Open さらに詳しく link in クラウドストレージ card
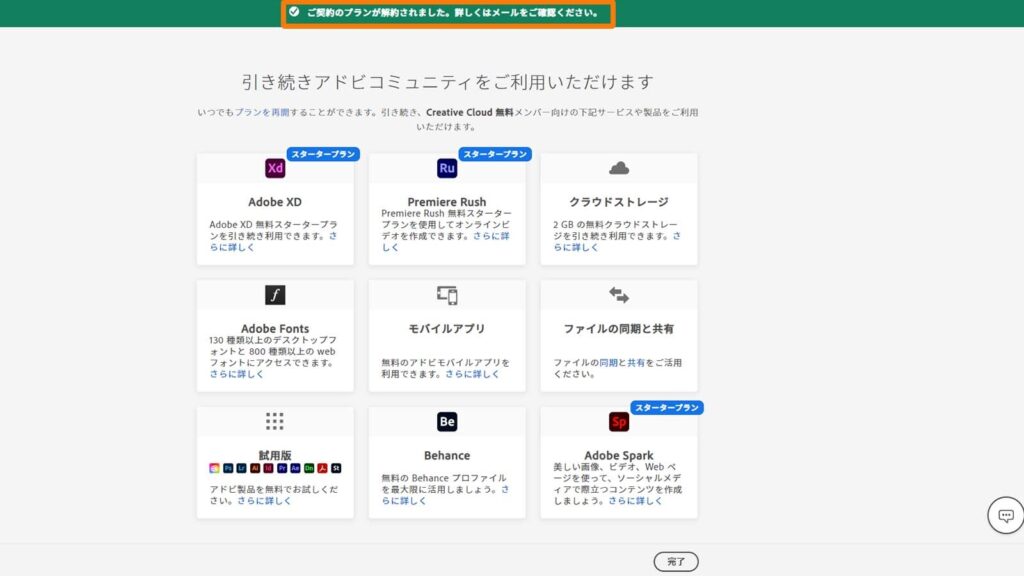The width and height of the screenshot is (1024, 576). (x=576, y=248)
